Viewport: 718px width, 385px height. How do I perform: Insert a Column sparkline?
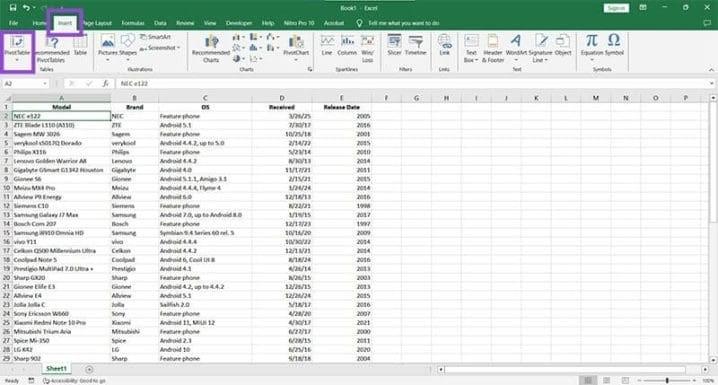(x=347, y=46)
